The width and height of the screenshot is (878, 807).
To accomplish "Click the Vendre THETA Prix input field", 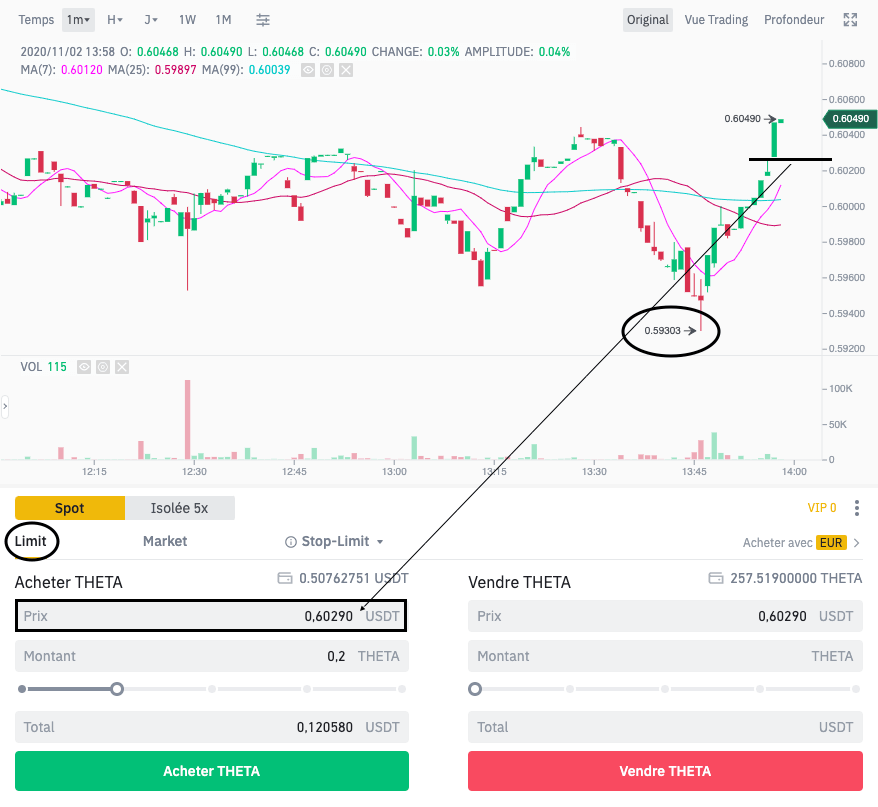I will 664,616.
